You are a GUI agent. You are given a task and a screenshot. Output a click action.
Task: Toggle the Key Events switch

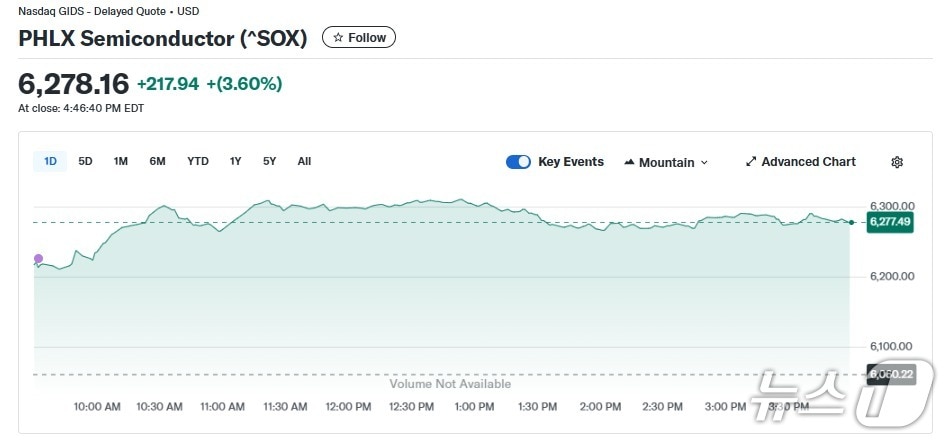click(x=518, y=162)
